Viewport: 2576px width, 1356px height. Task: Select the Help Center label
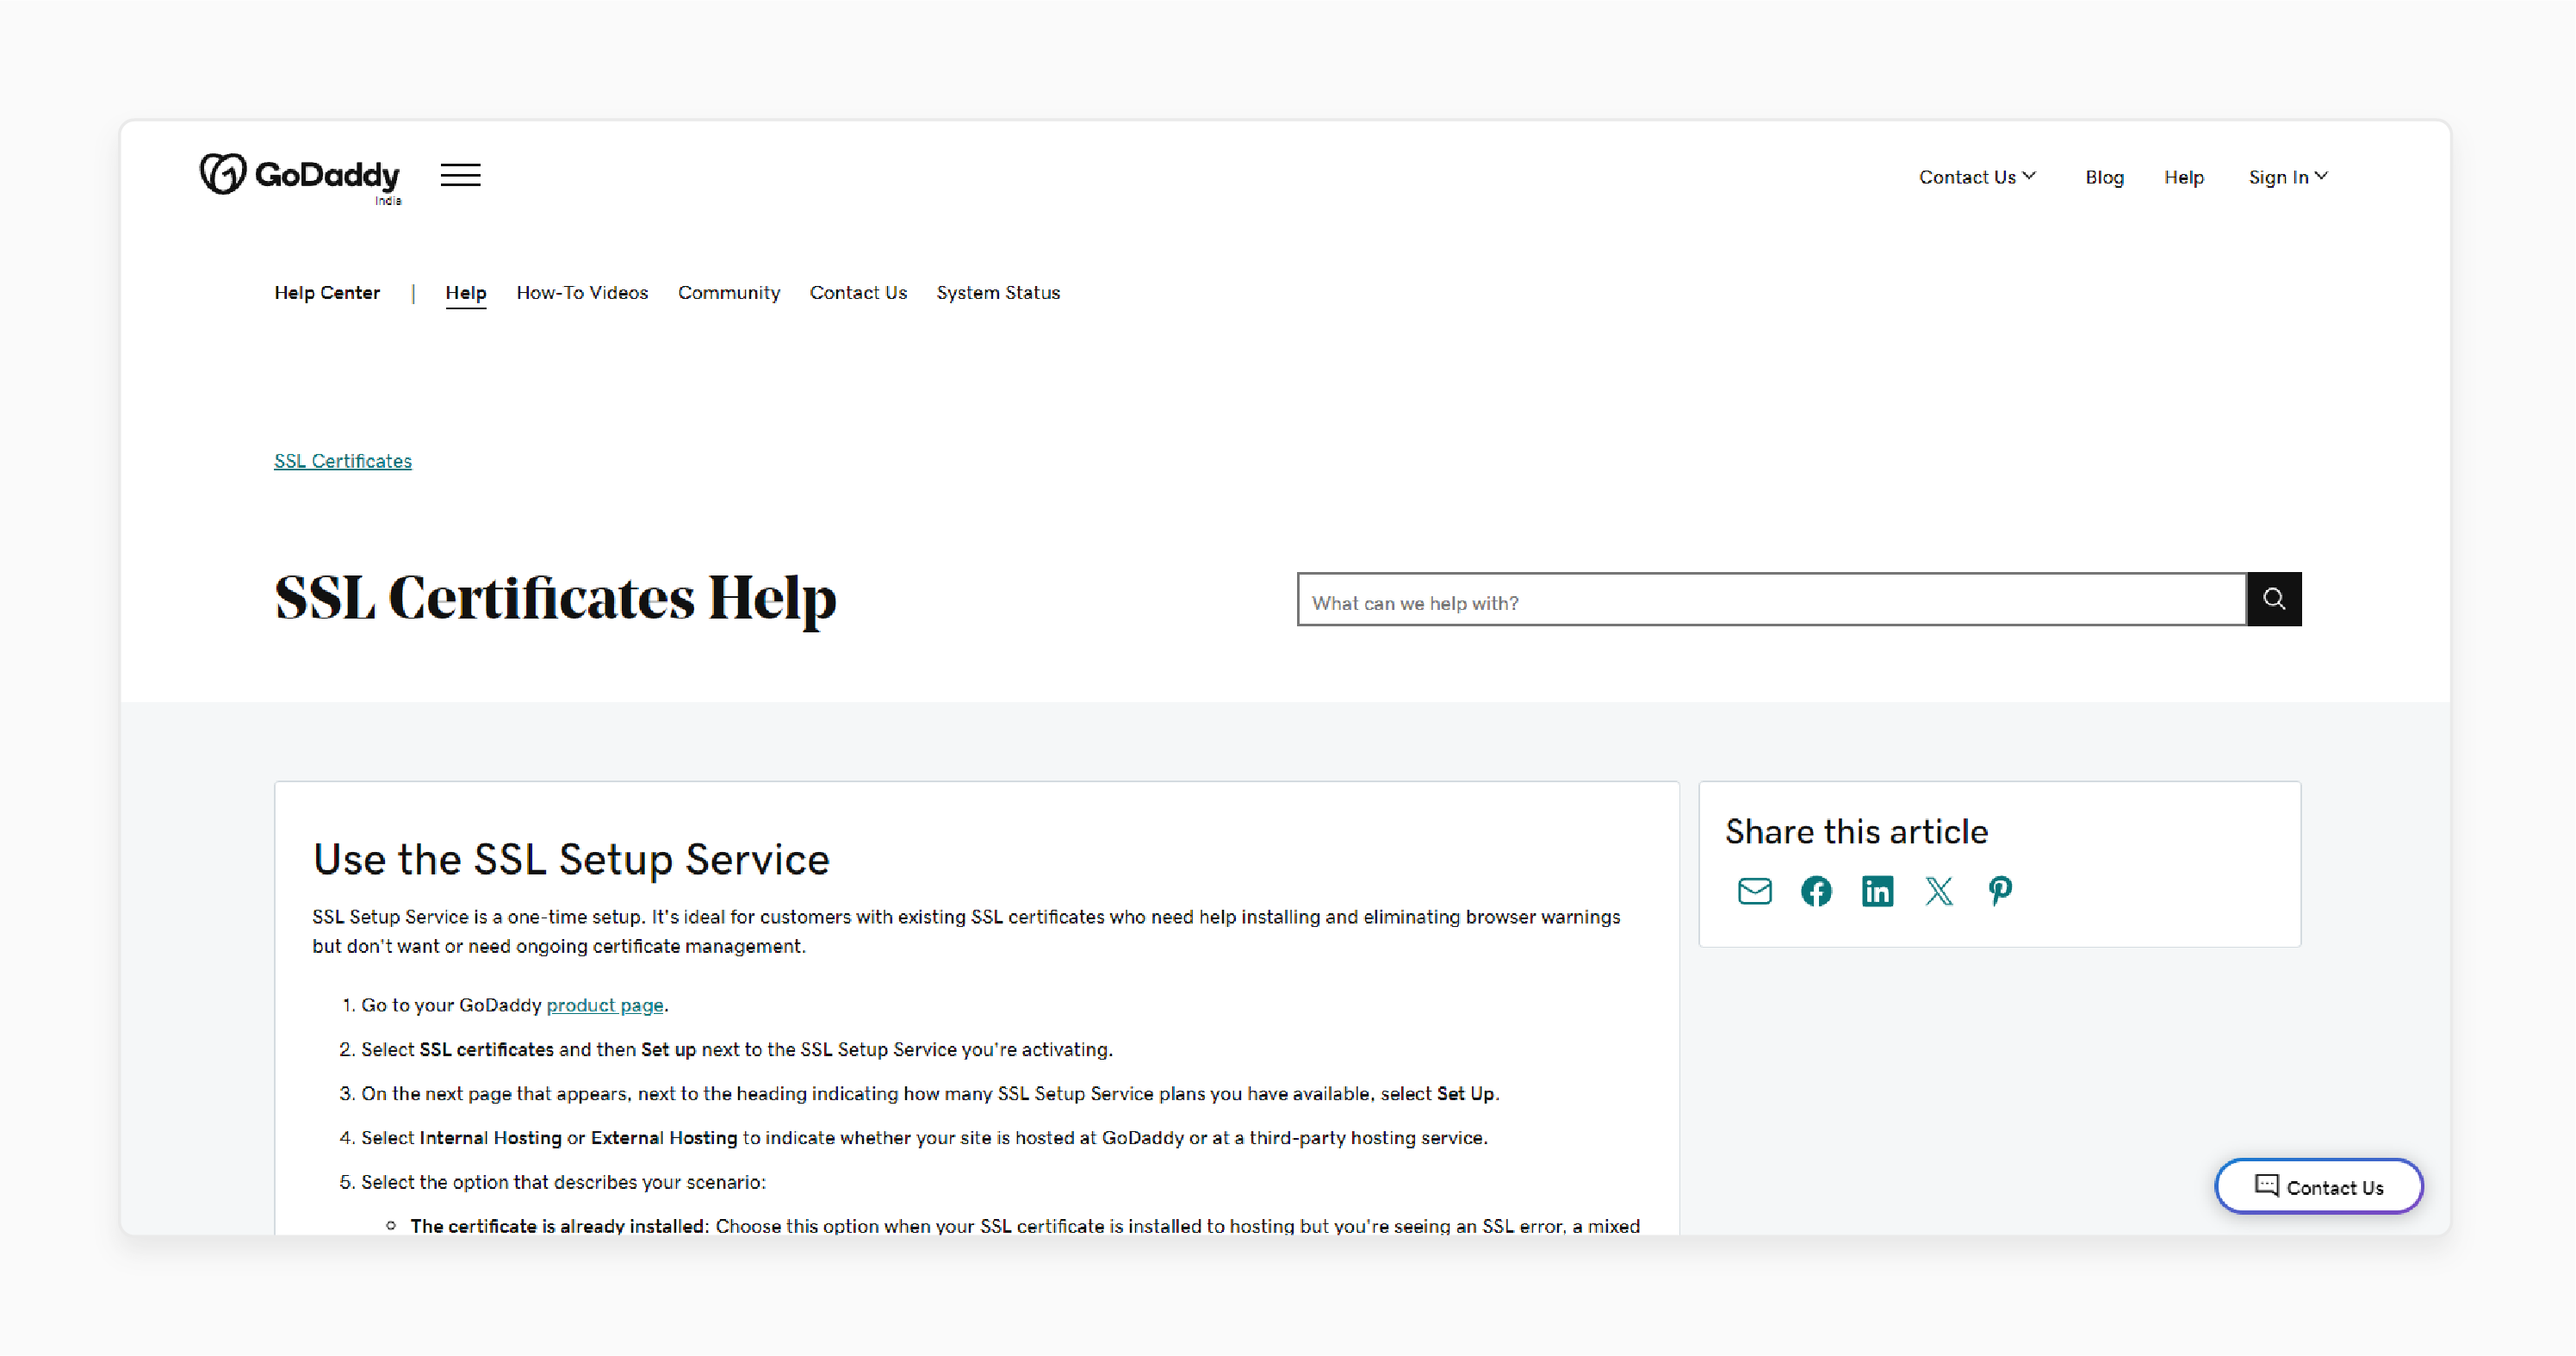pyautogui.click(x=327, y=293)
